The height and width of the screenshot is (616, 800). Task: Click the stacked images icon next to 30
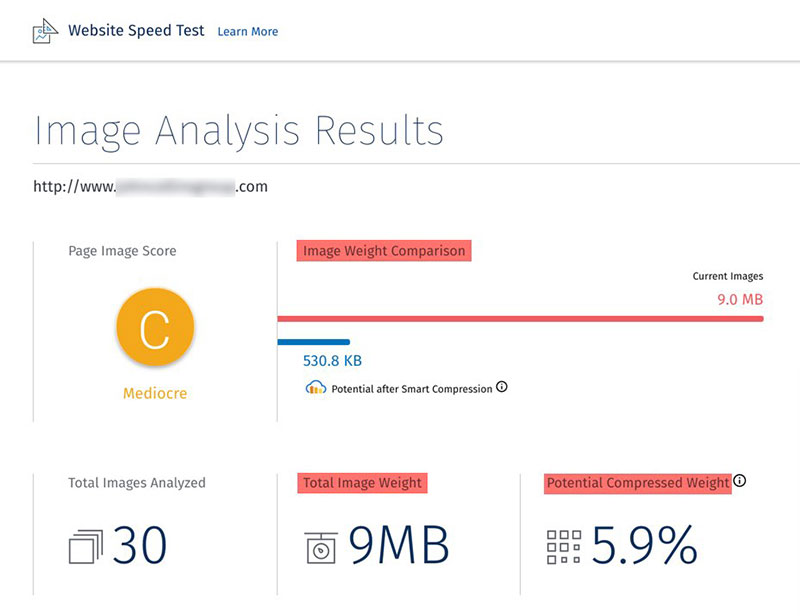[86, 547]
